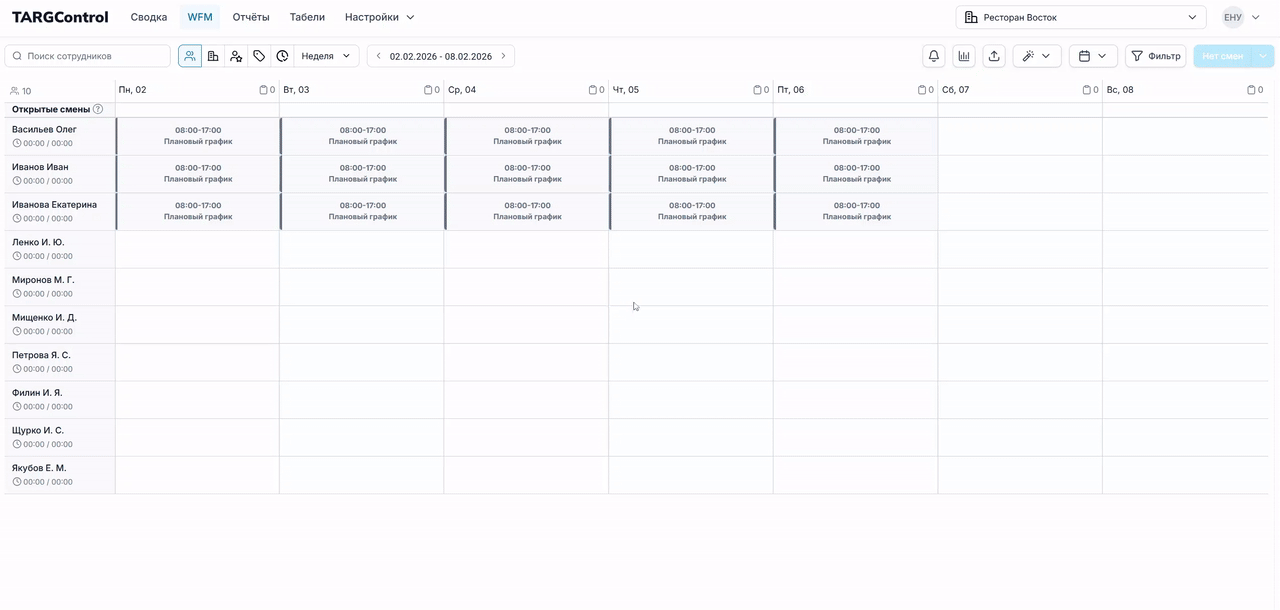Screen dimensions: 1280x610
Task: Click the Фильтр button
Action: click(x=1155, y=56)
